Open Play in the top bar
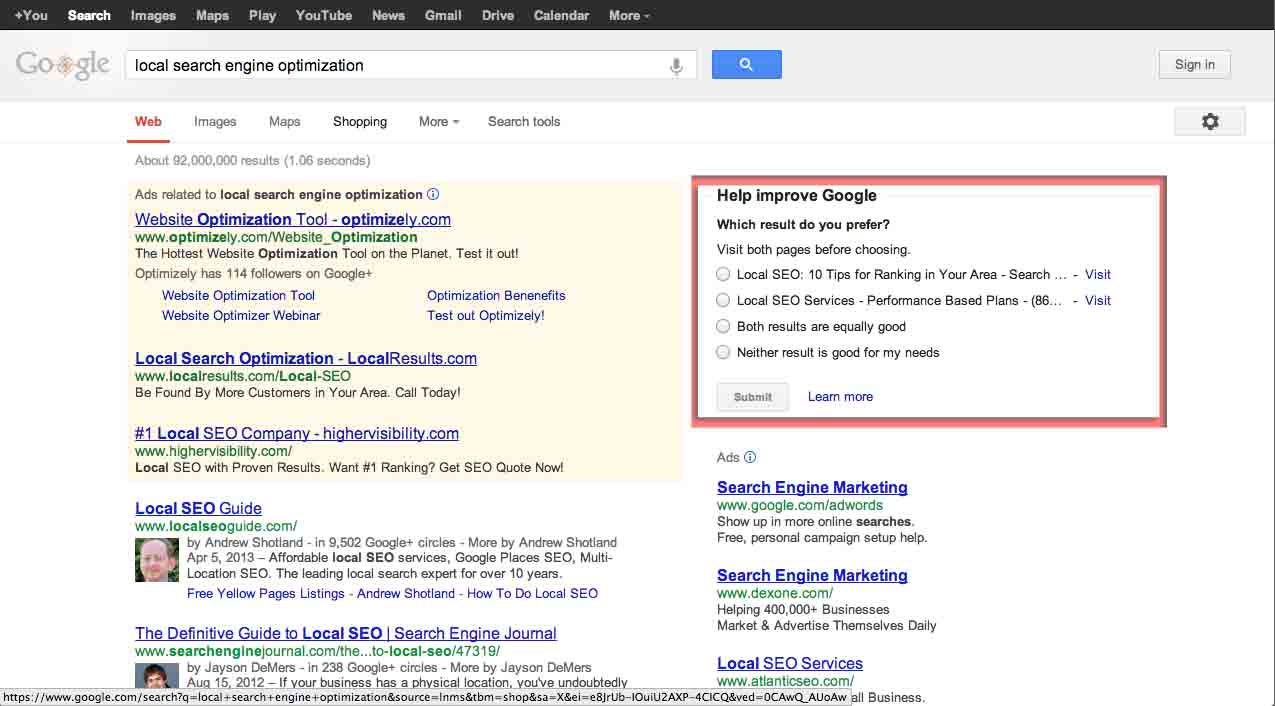Viewport: 1275px width, 706px height. [263, 15]
